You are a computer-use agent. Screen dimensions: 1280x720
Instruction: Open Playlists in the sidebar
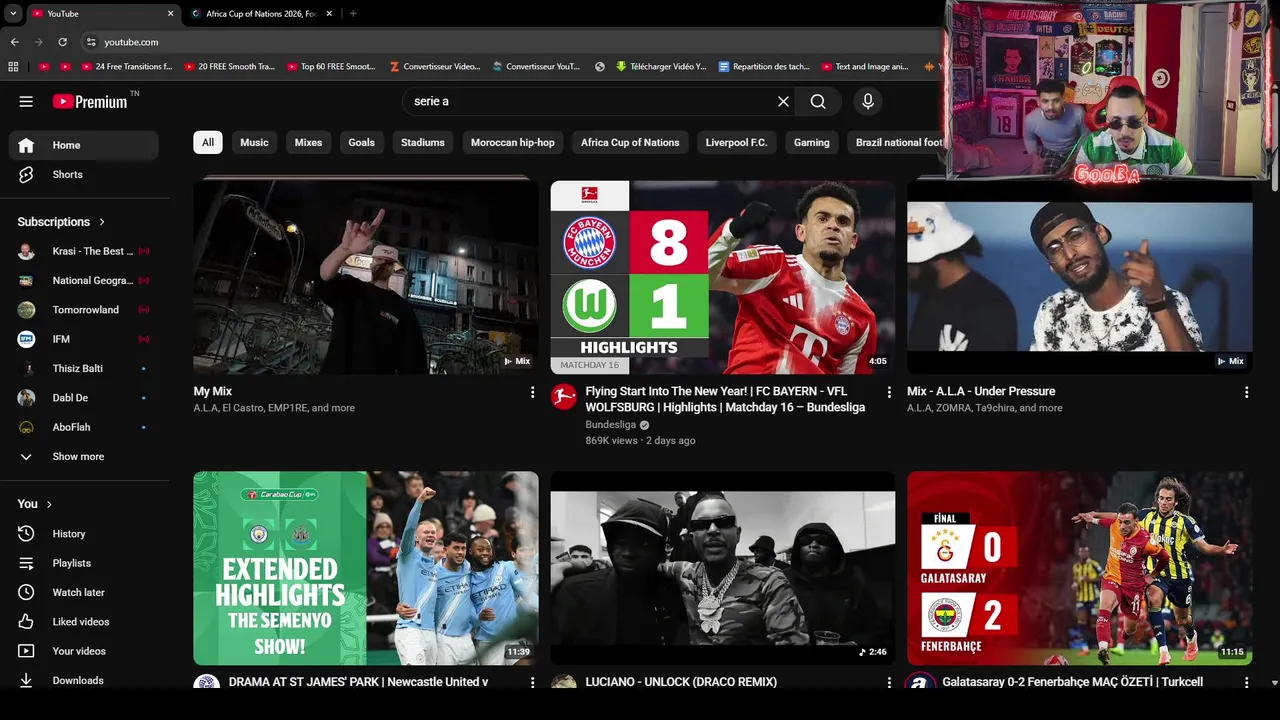pyautogui.click(x=83, y=563)
